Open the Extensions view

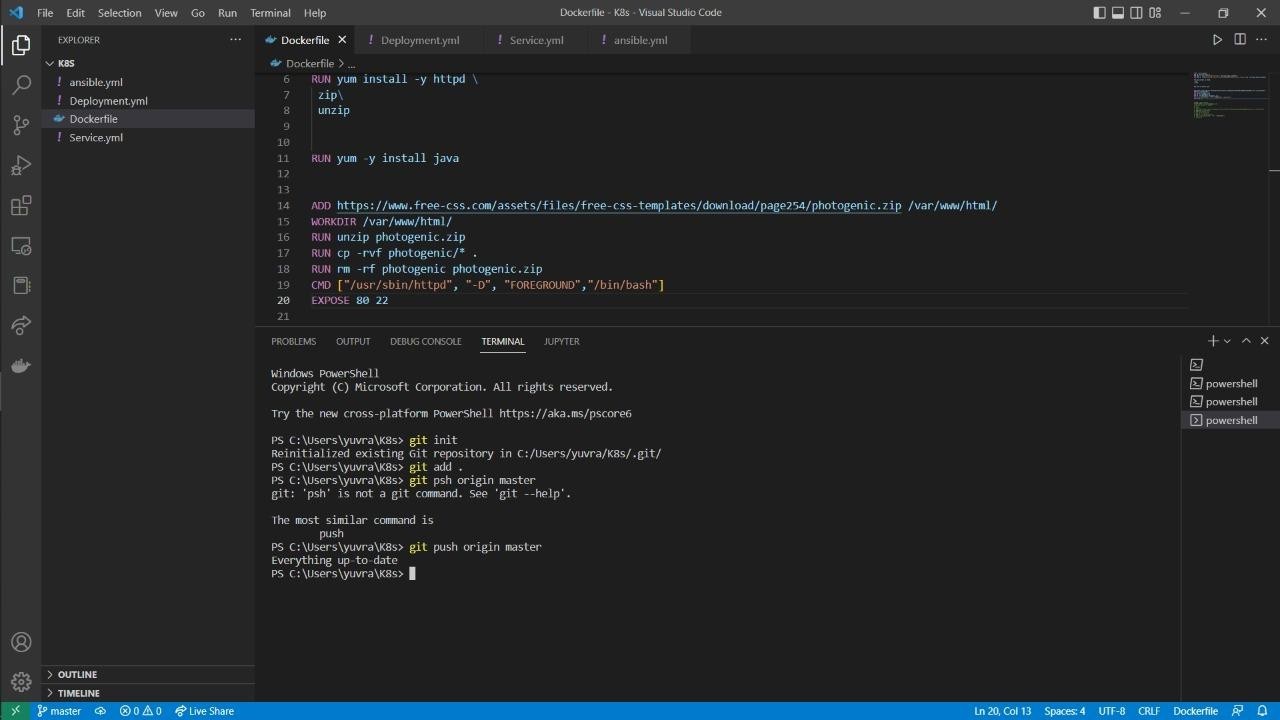click(x=21, y=205)
